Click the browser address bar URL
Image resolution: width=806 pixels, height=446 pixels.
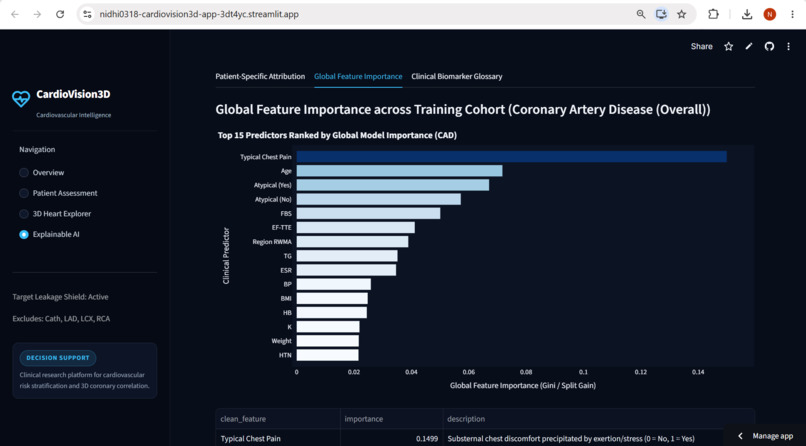199,14
